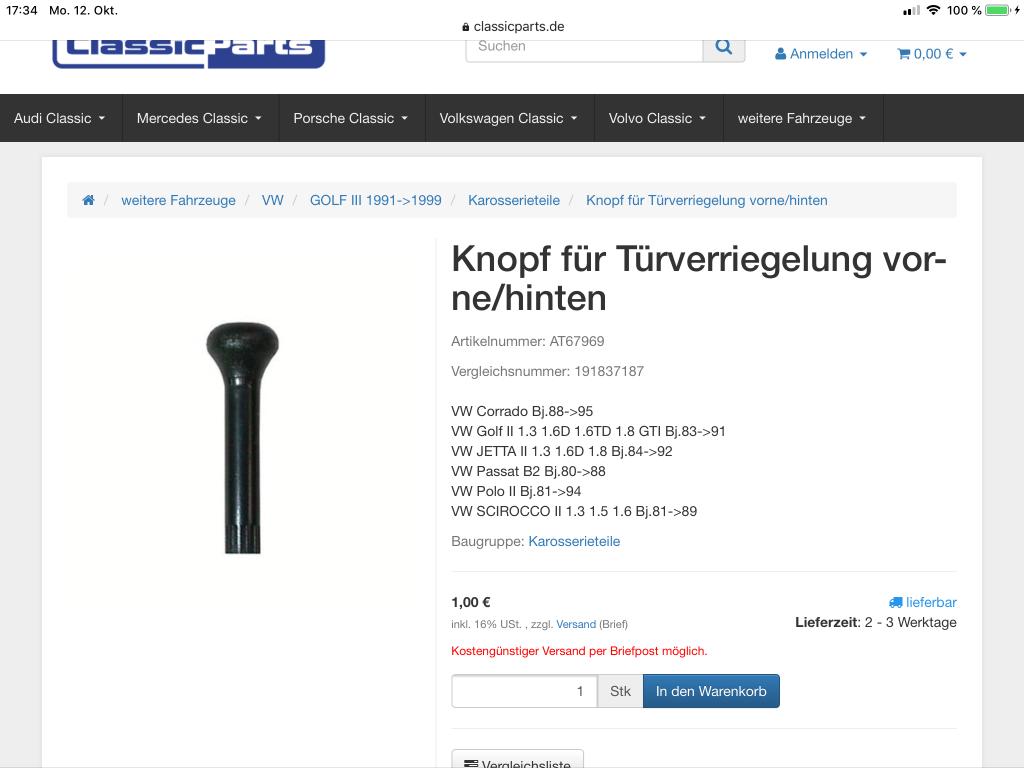The width and height of the screenshot is (1024, 768).
Task: Open the Porsche Classic dropdown
Action: pyautogui.click(x=351, y=118)
